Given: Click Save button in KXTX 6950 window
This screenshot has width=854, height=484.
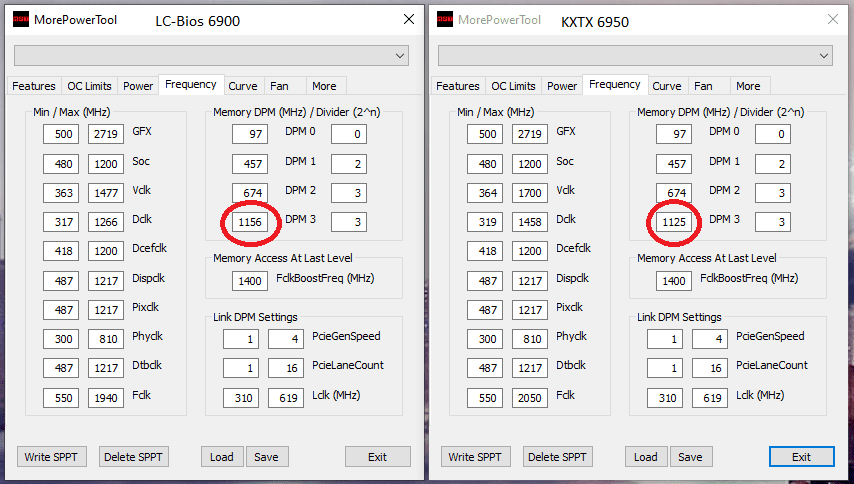Looking at the screenshot, I should coord(690,457).
